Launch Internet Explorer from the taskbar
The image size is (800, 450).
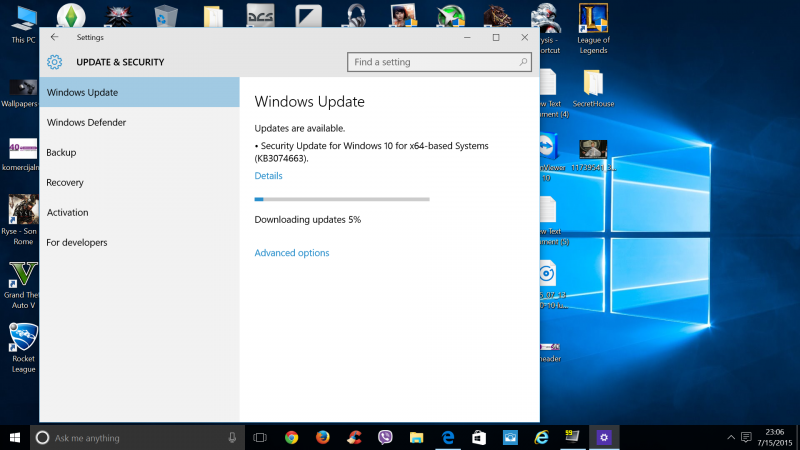pos(541,438)
